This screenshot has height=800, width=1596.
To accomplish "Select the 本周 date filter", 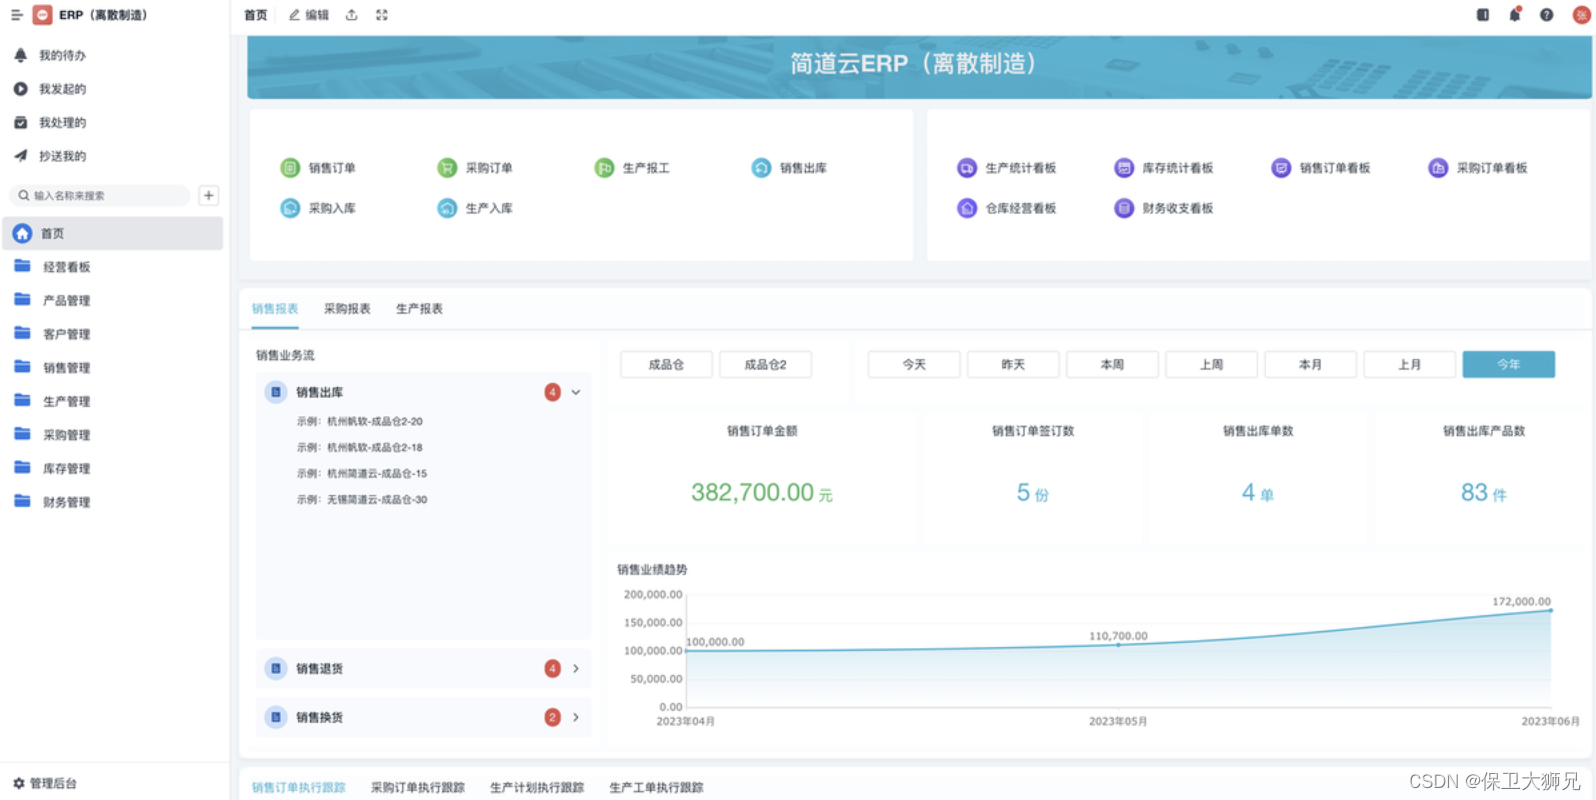I will click(x=1112, y=365).
